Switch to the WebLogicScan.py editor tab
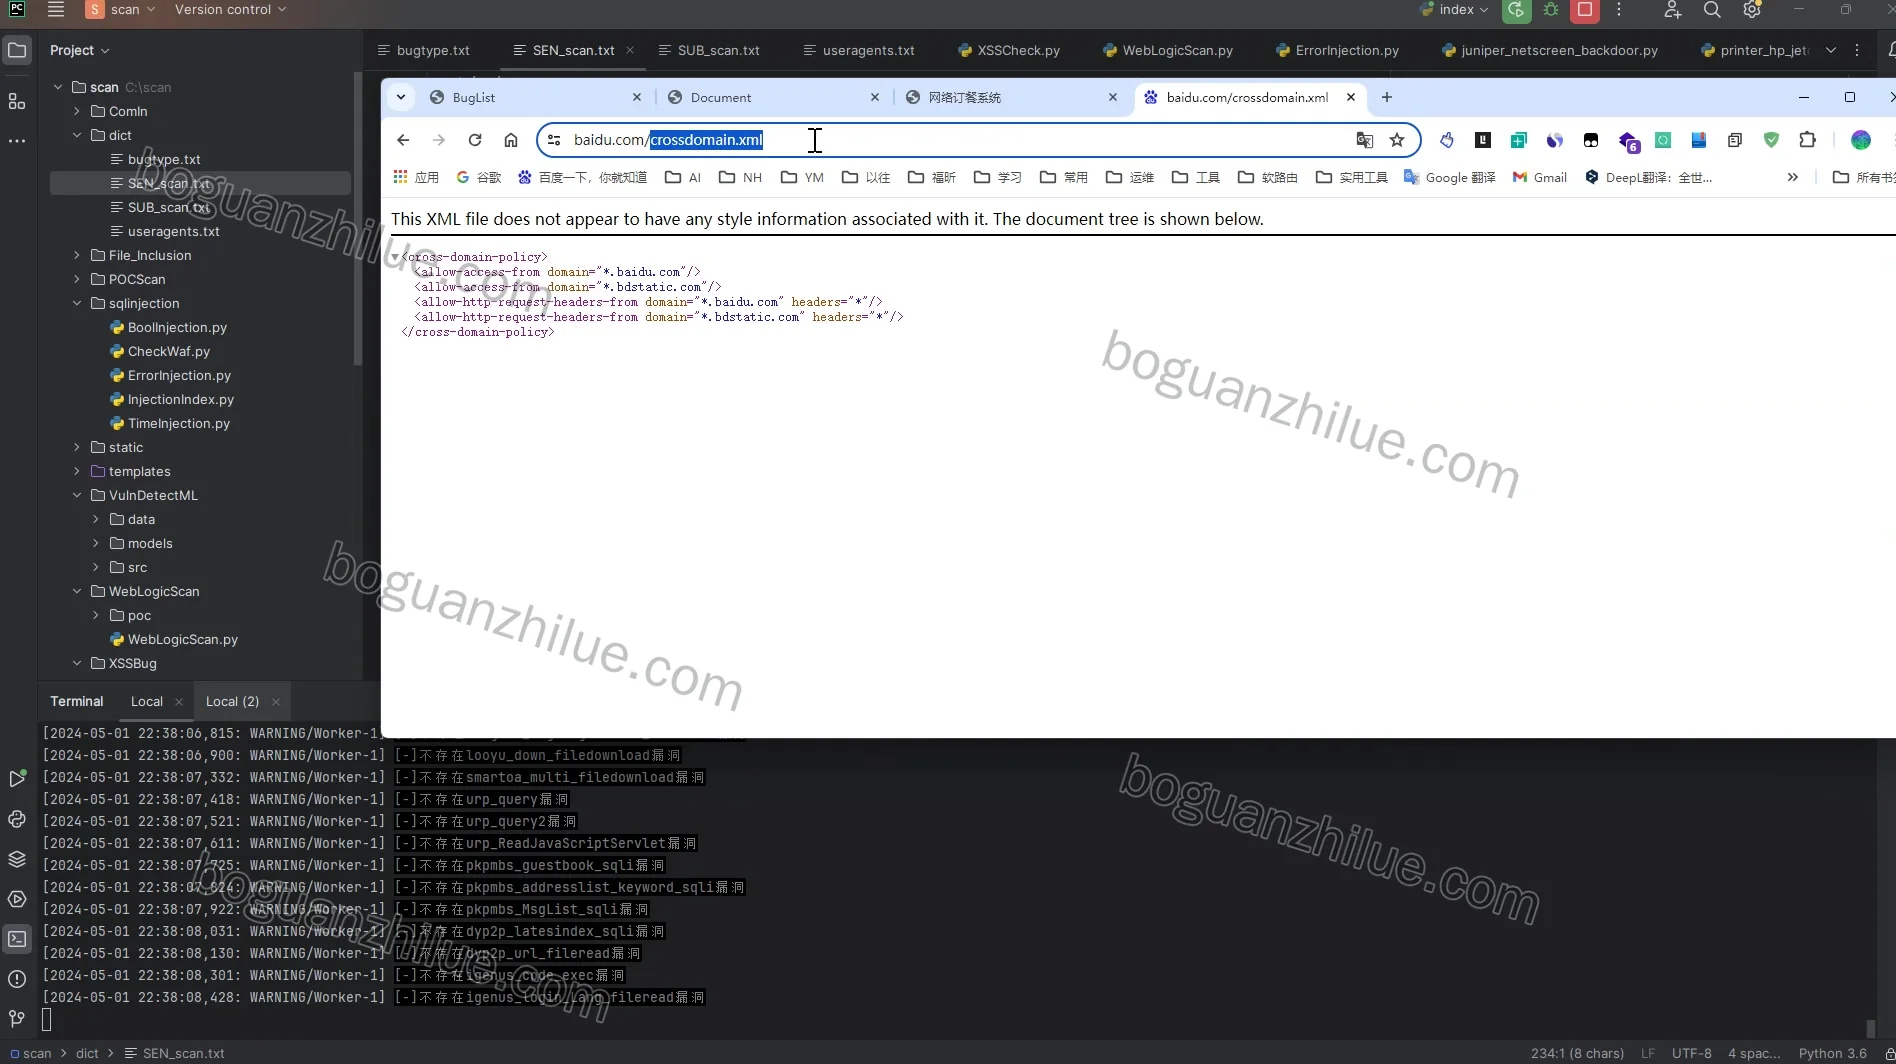The width and height of the screenshot is (1896, 1064). pyautogui.click(x=1167, y=50)
